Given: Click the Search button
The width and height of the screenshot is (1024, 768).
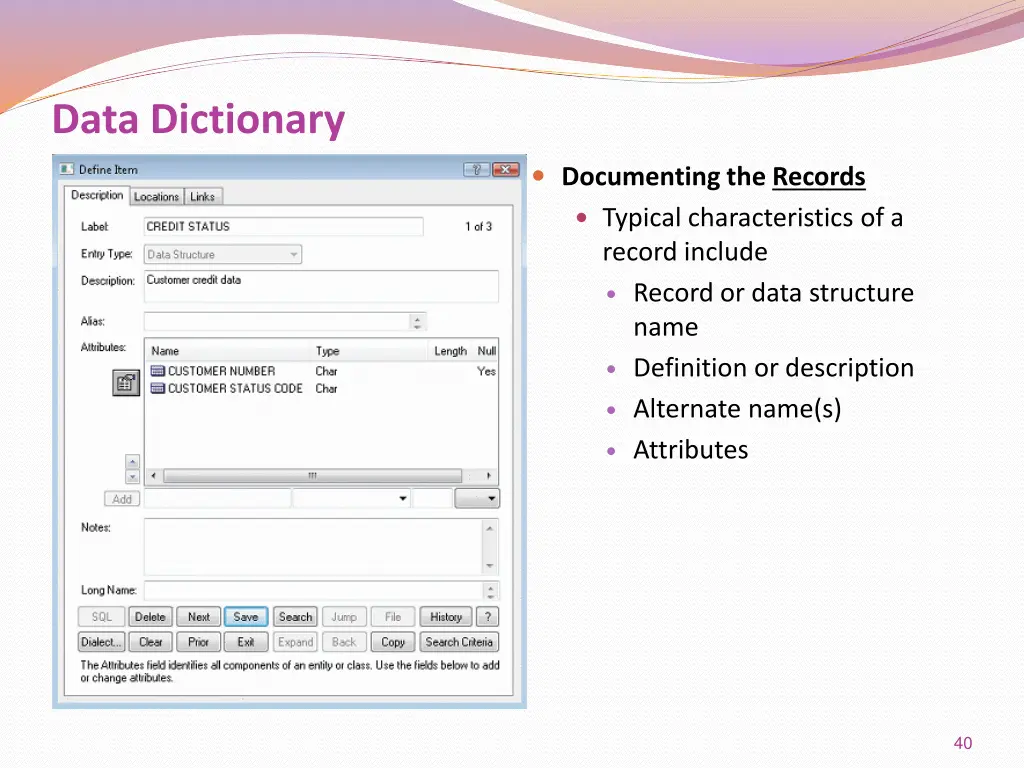Looking at the screenshot, I should [x=295, y=617].
